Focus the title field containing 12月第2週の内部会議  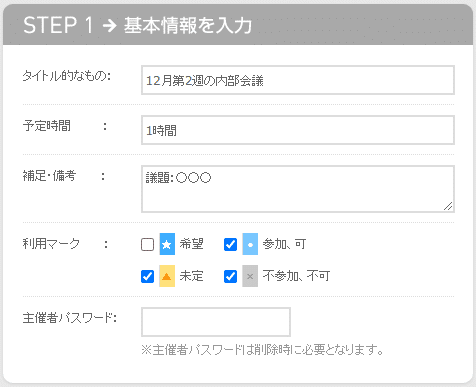click(298, 80)
